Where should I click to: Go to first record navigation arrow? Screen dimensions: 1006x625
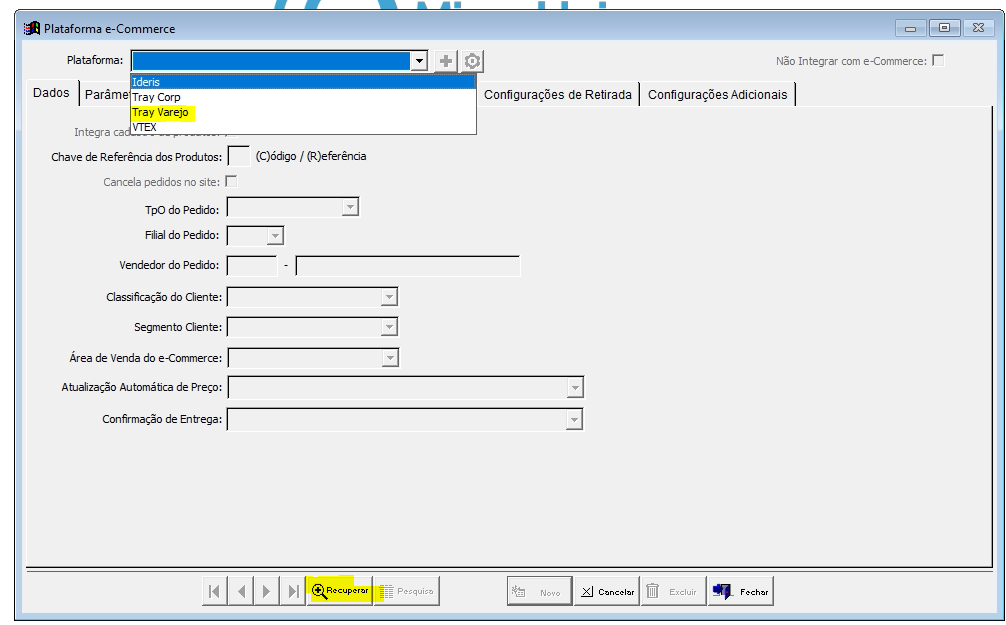click(214, 591)
